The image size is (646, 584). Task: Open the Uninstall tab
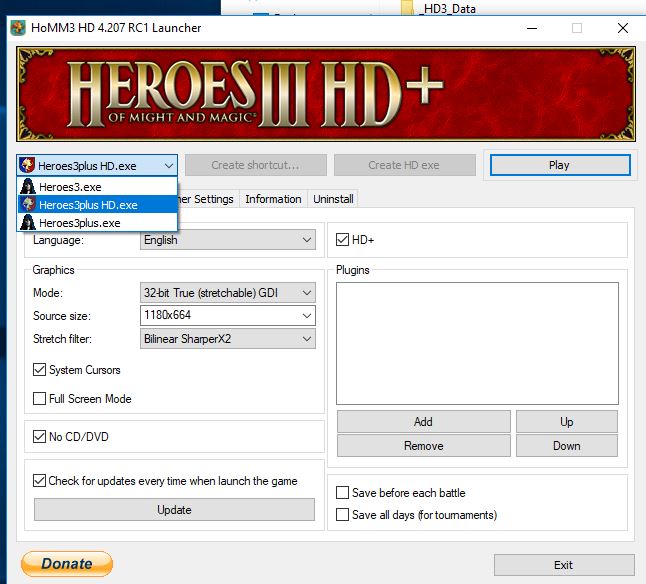333,199
